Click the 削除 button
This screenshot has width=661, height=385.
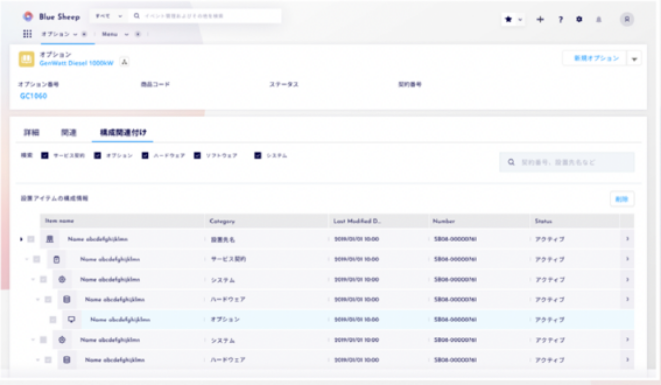[x=622, y=199]
